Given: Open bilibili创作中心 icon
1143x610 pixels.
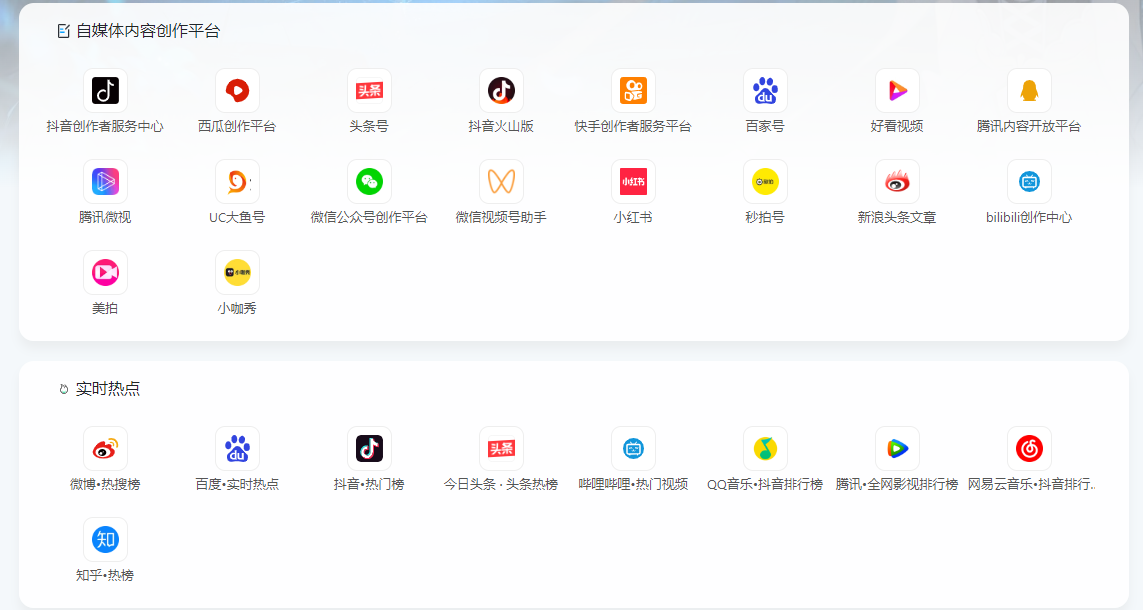Looking at the screenshot, I should tap(1029, 181).
